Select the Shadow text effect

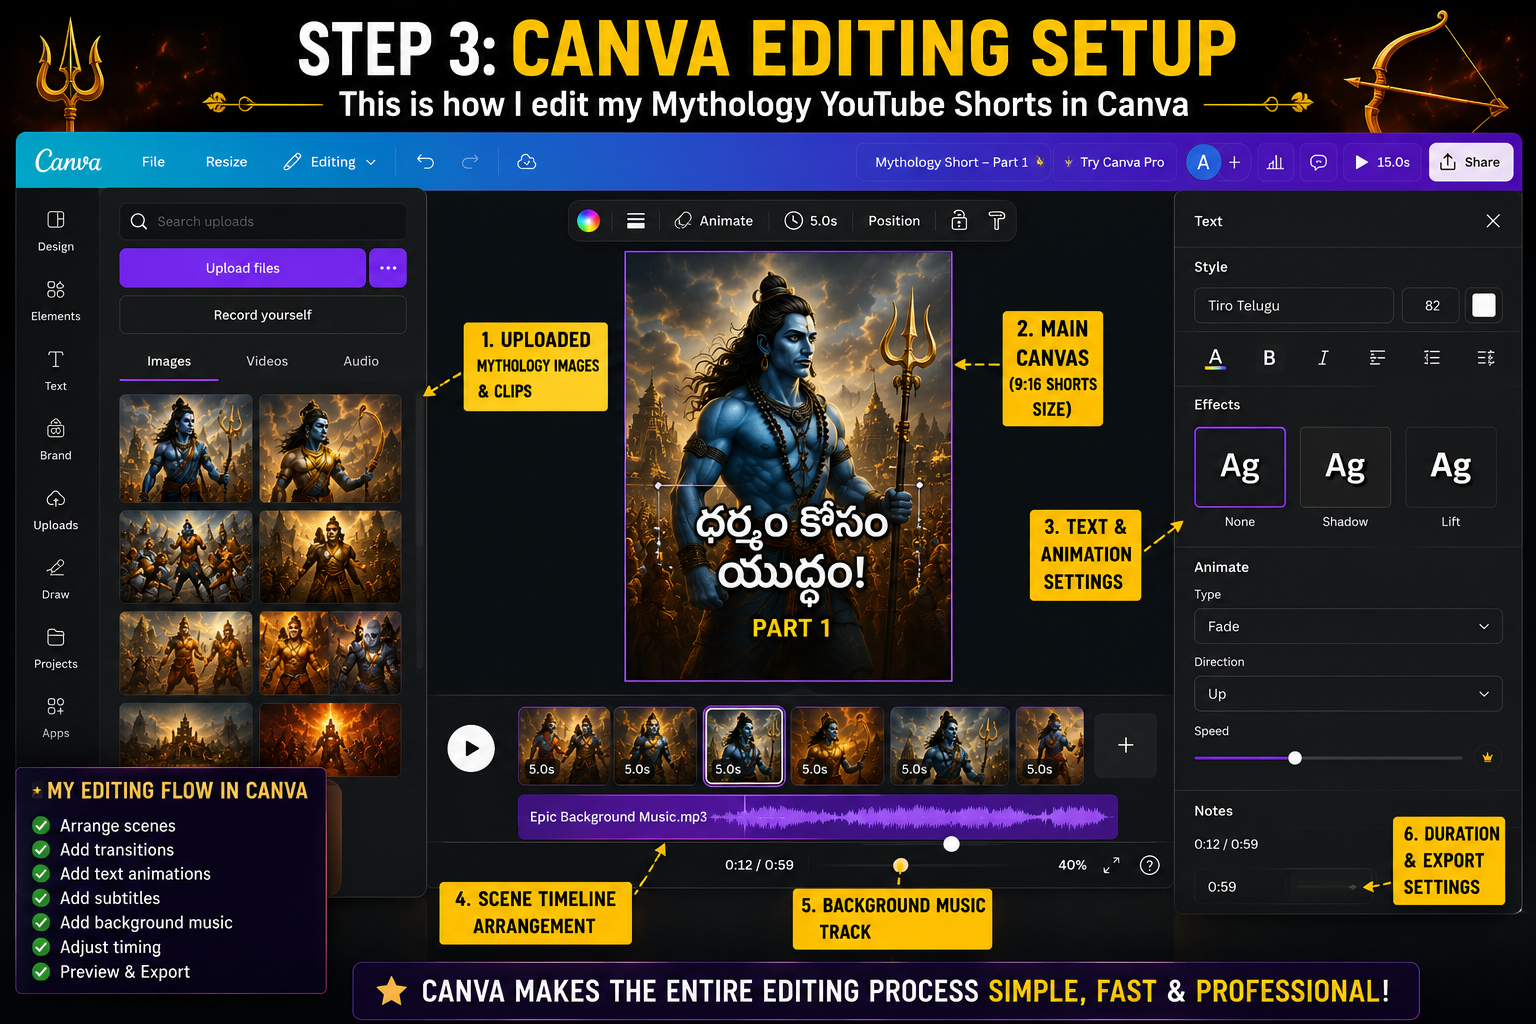coord(1345,467)
